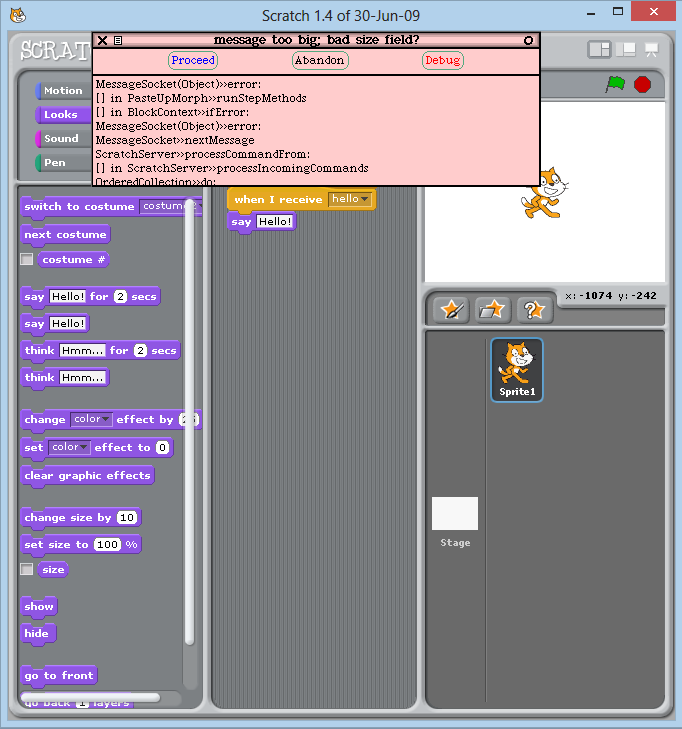Viewport: 682px width, 729px height.
Task: Click the Abandon button
Action: 320,60
